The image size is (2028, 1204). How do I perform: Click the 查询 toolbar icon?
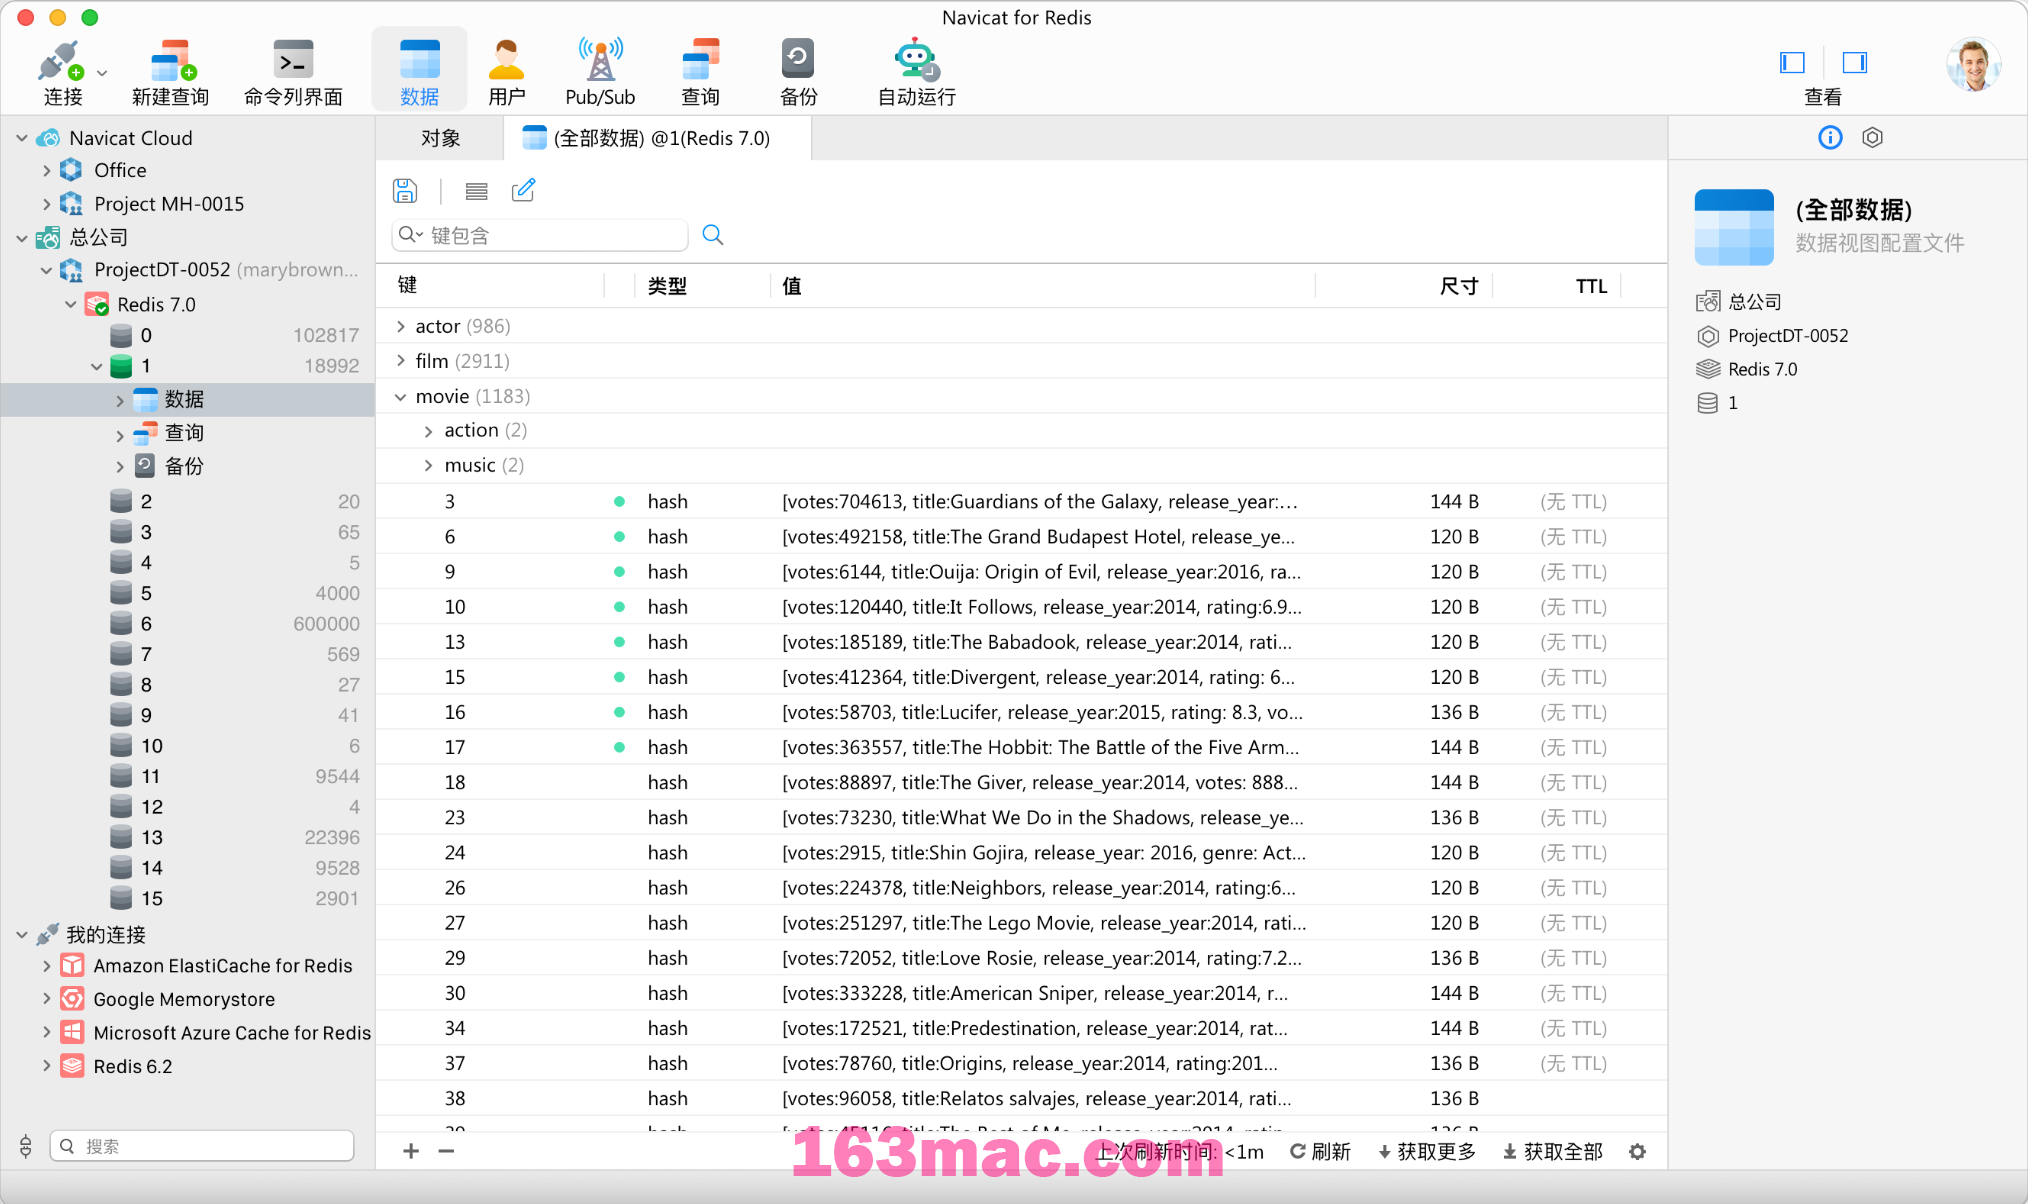click(x=700, y=70)
